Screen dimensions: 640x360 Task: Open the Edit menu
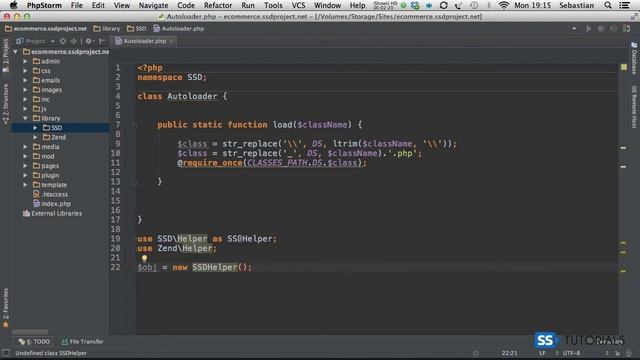(98, 5)
